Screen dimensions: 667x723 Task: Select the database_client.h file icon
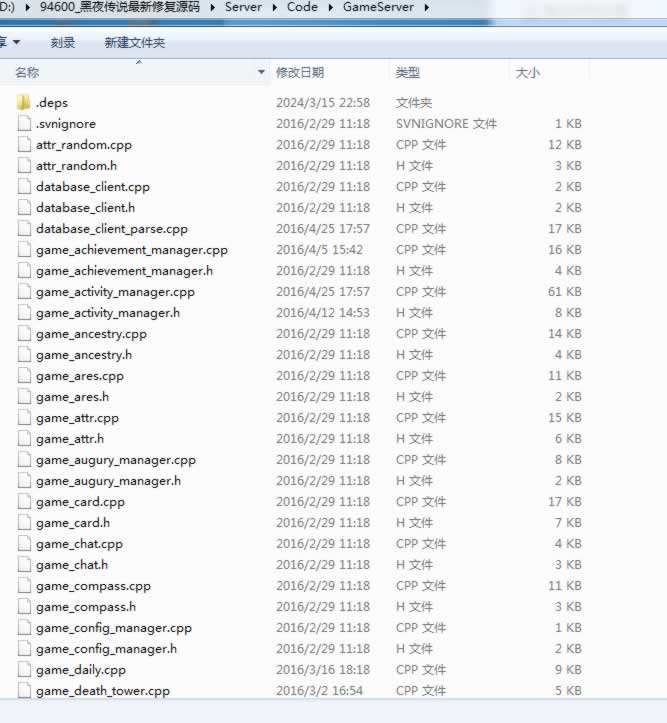24,207
